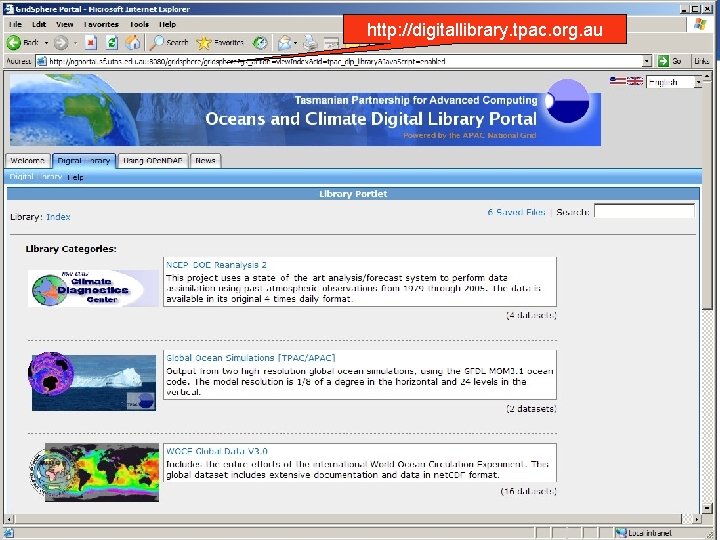Click the Library Index link
Viewport: 720px width, 540px height.
pyautogui.click(x=58, y=217)
